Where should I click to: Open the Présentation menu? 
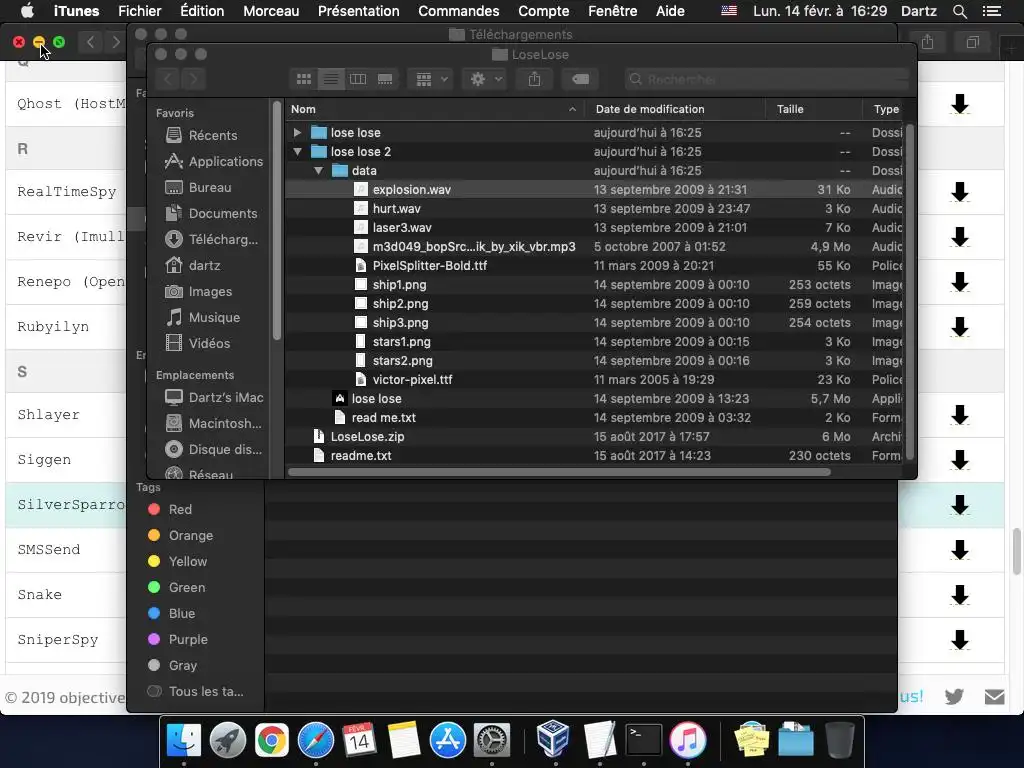click(x=359, y=11)
